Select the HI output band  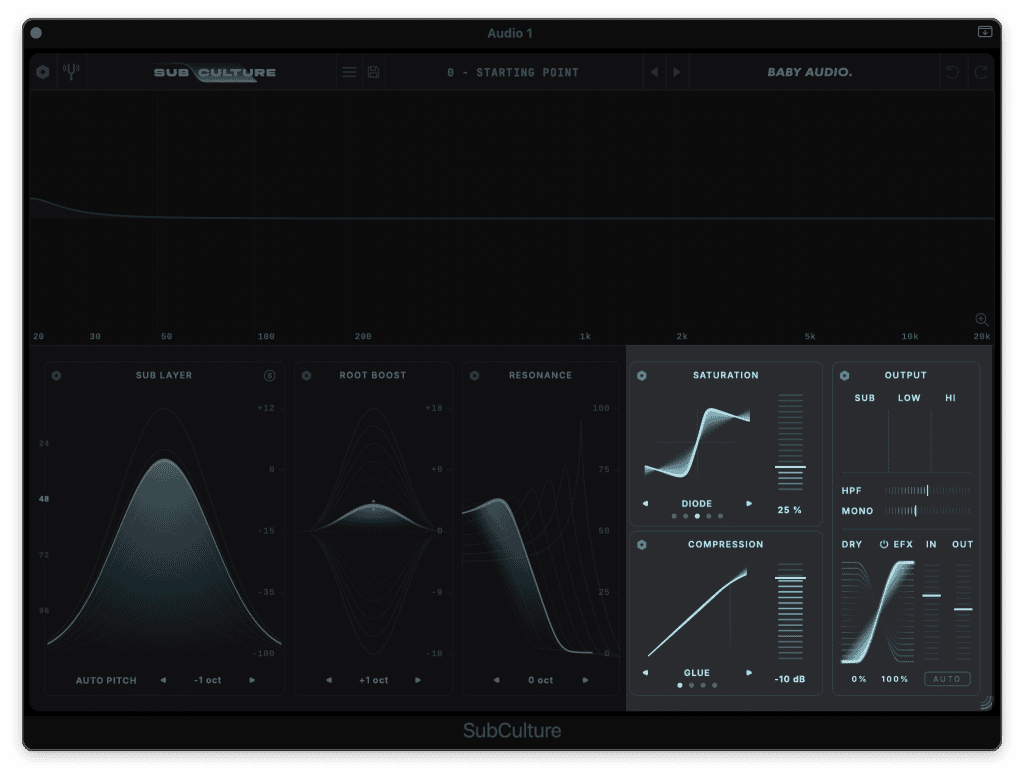coord(950,398)
